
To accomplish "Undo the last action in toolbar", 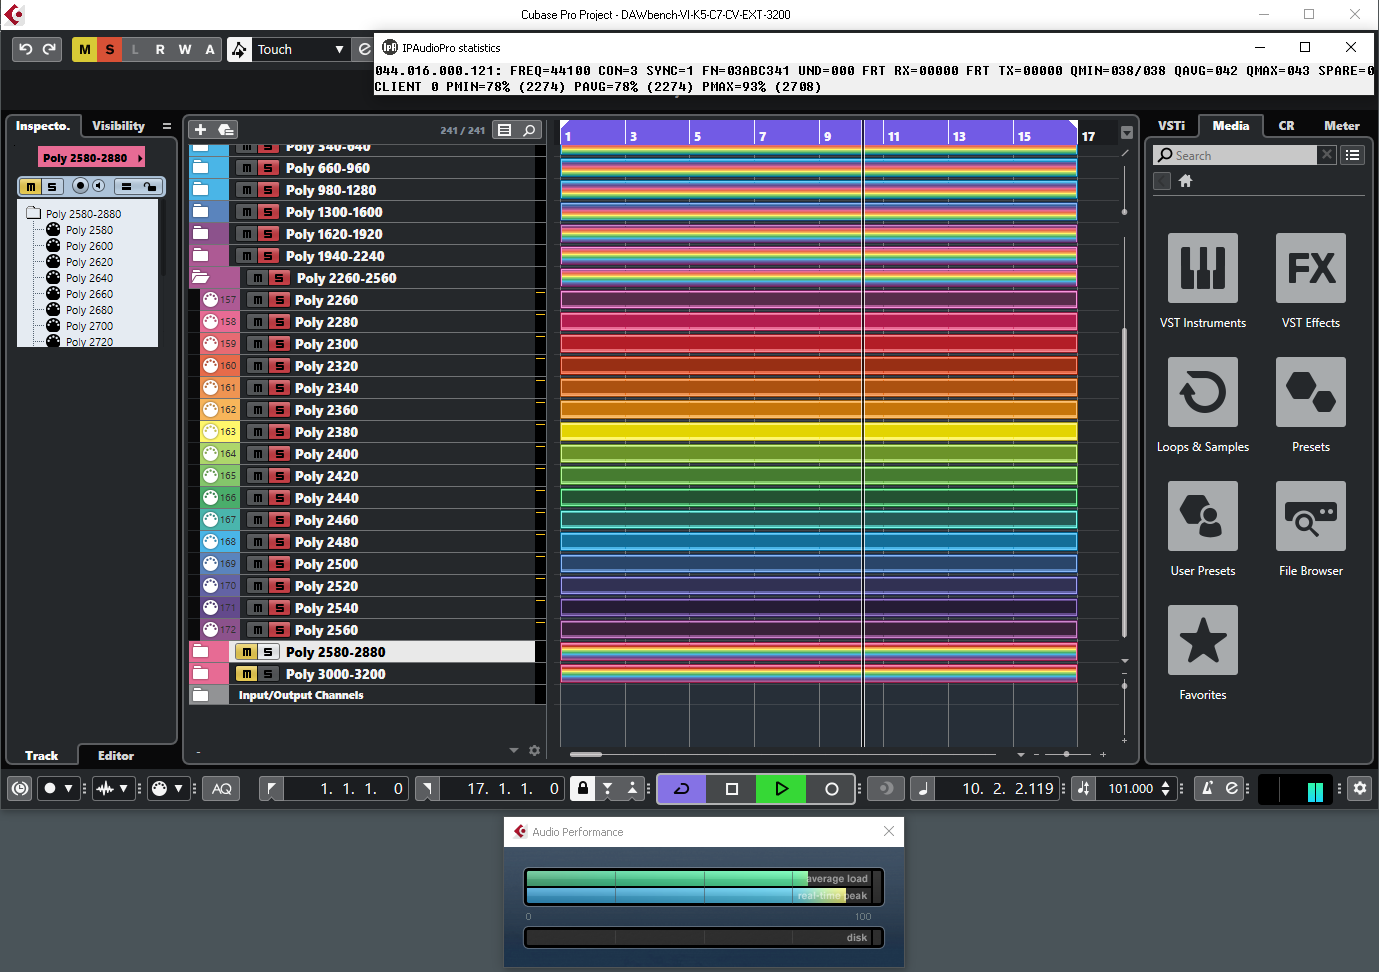I will click(x=26, y=49).
